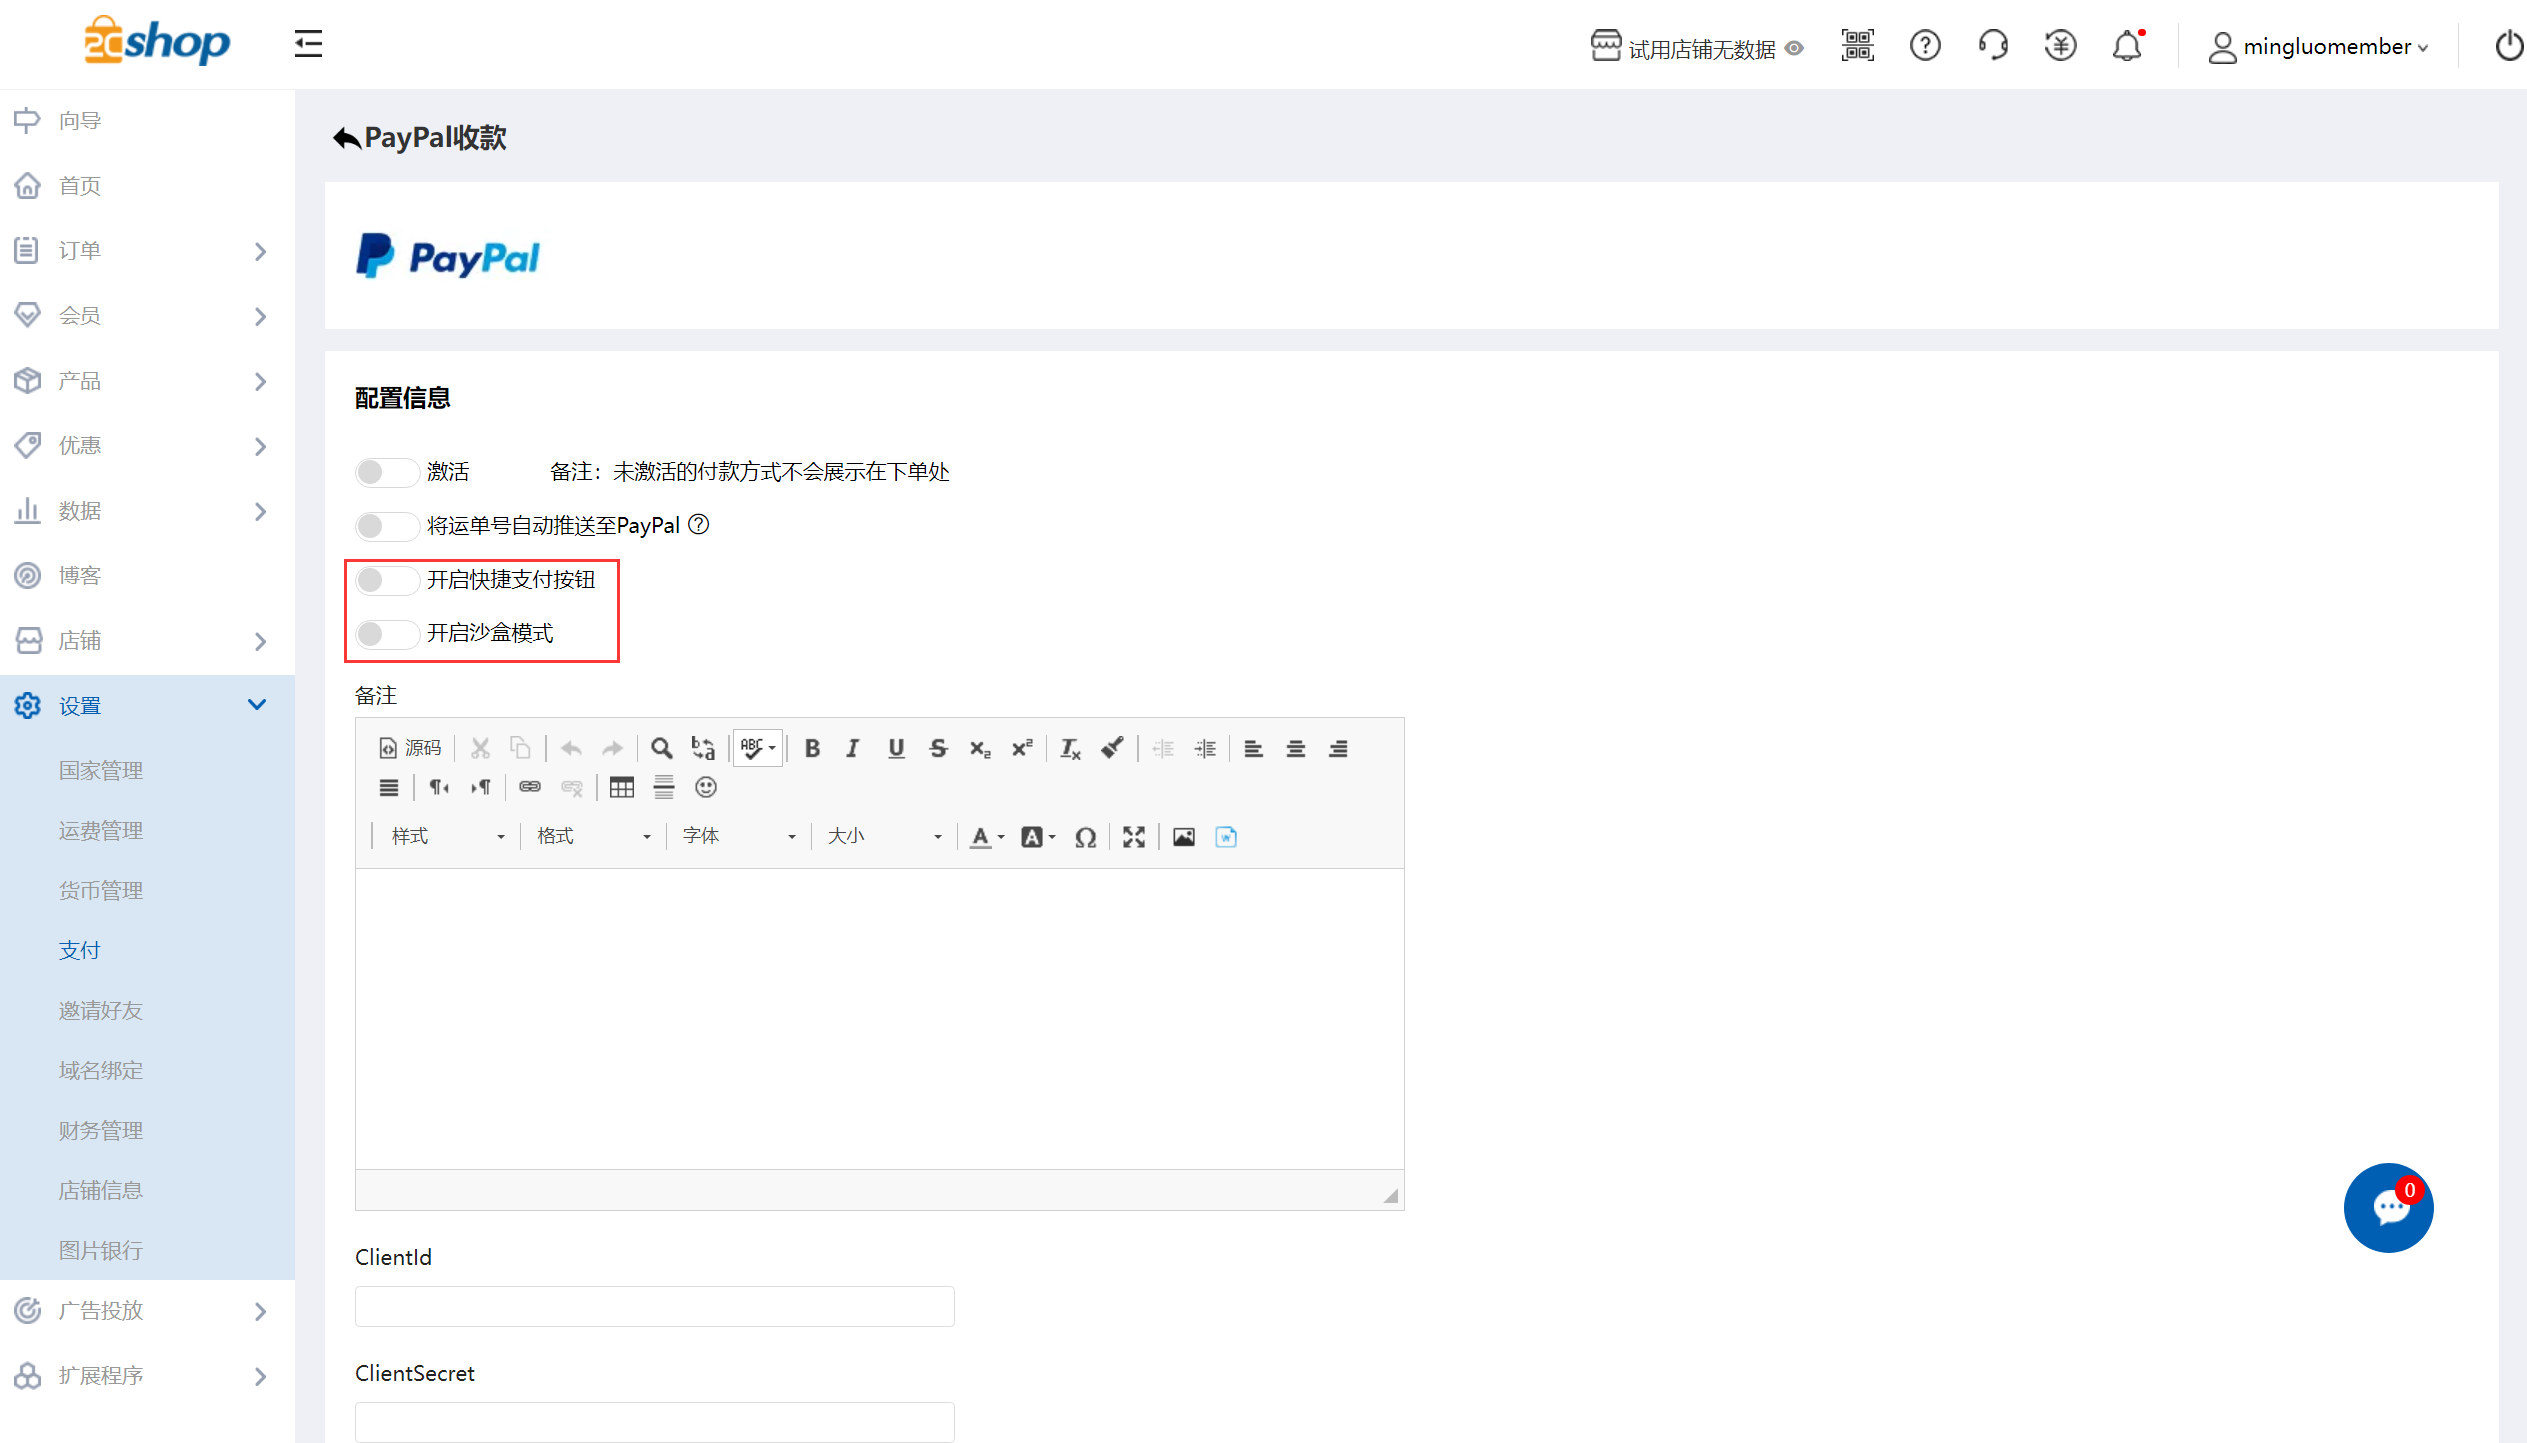Open the 字体 font dropdown
The height and width of the screenshot is (1443, 2527).
[x=738, y=837]
